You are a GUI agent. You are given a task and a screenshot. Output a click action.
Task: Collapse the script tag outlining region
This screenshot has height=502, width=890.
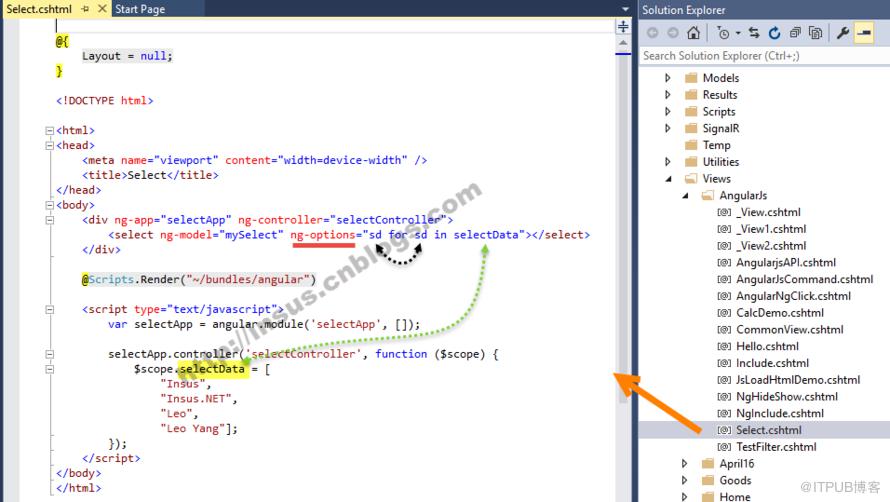(x=49, y=309)
